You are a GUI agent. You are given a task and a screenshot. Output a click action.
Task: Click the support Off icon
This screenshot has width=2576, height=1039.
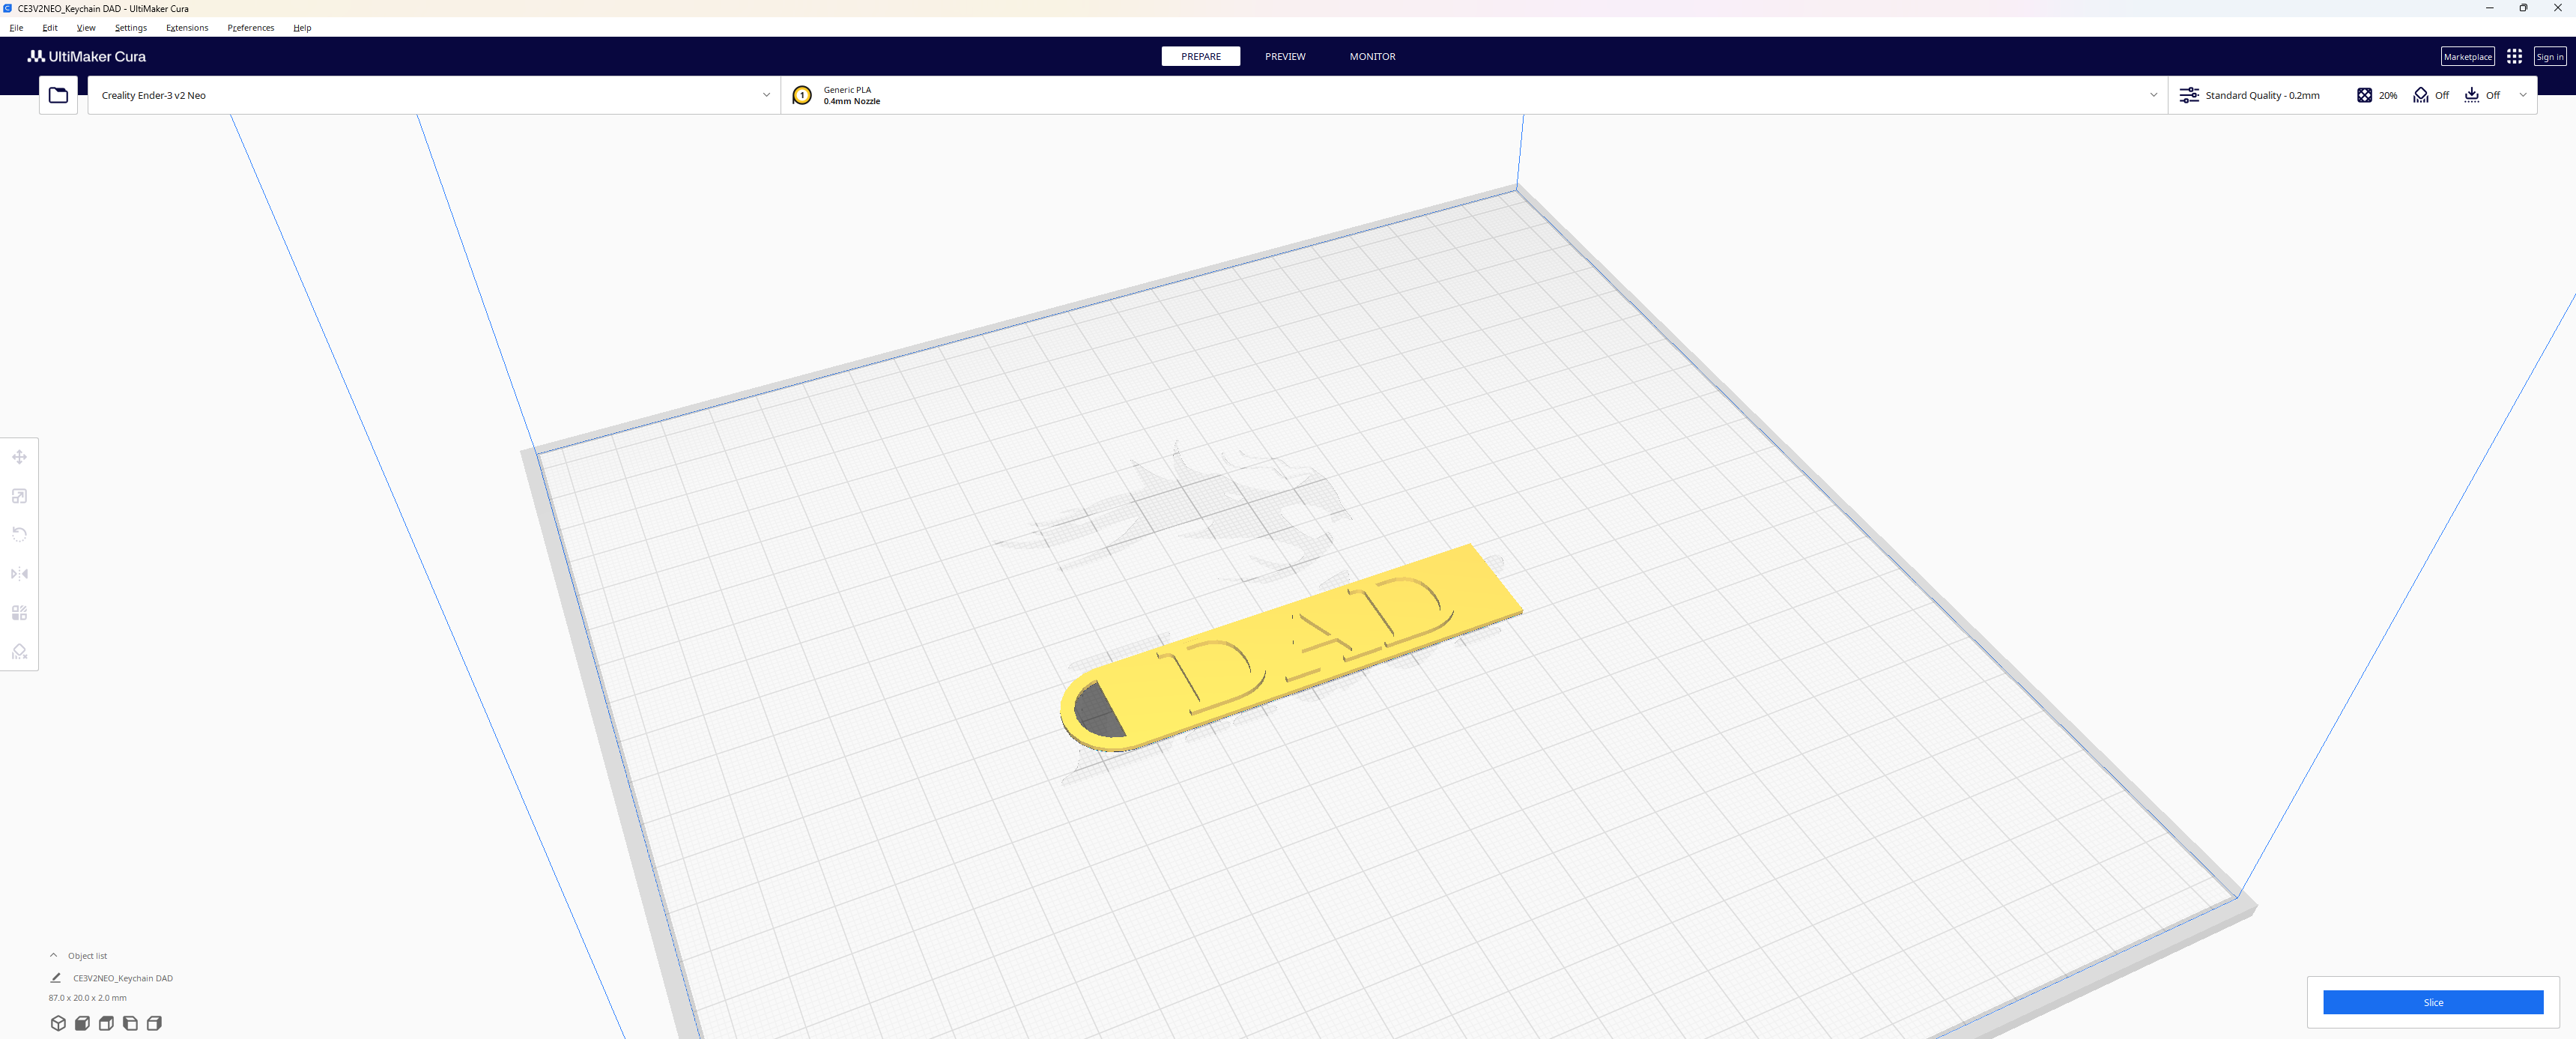tap(2420, 95)
